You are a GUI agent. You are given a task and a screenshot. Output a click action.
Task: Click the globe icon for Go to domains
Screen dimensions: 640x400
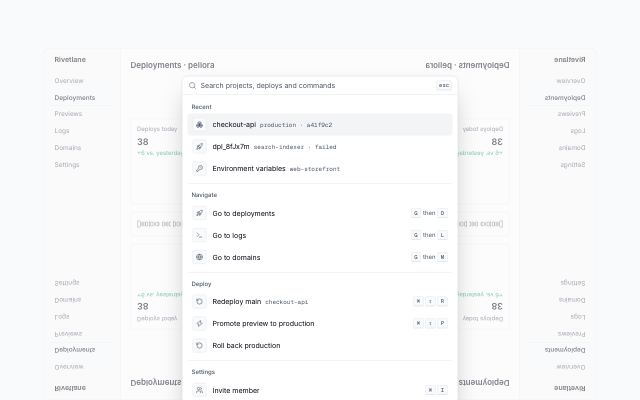click(x=200, y=258)
